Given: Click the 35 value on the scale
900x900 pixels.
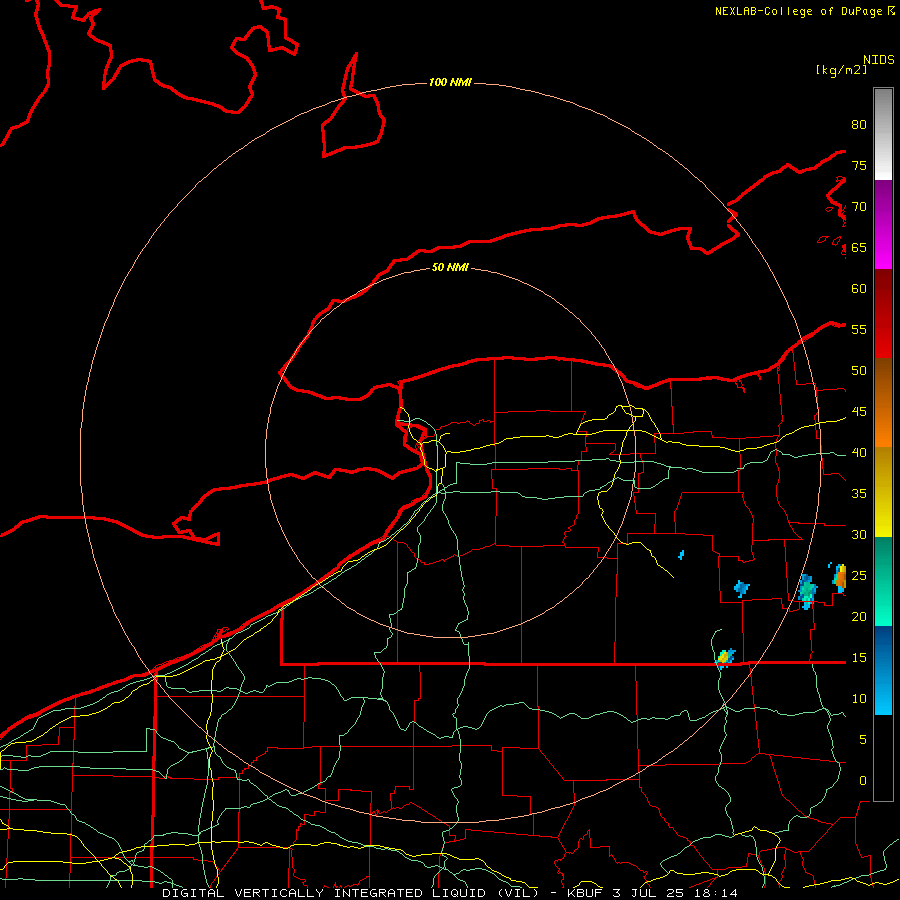Looking at the screenshot, I should click(859, 494).
